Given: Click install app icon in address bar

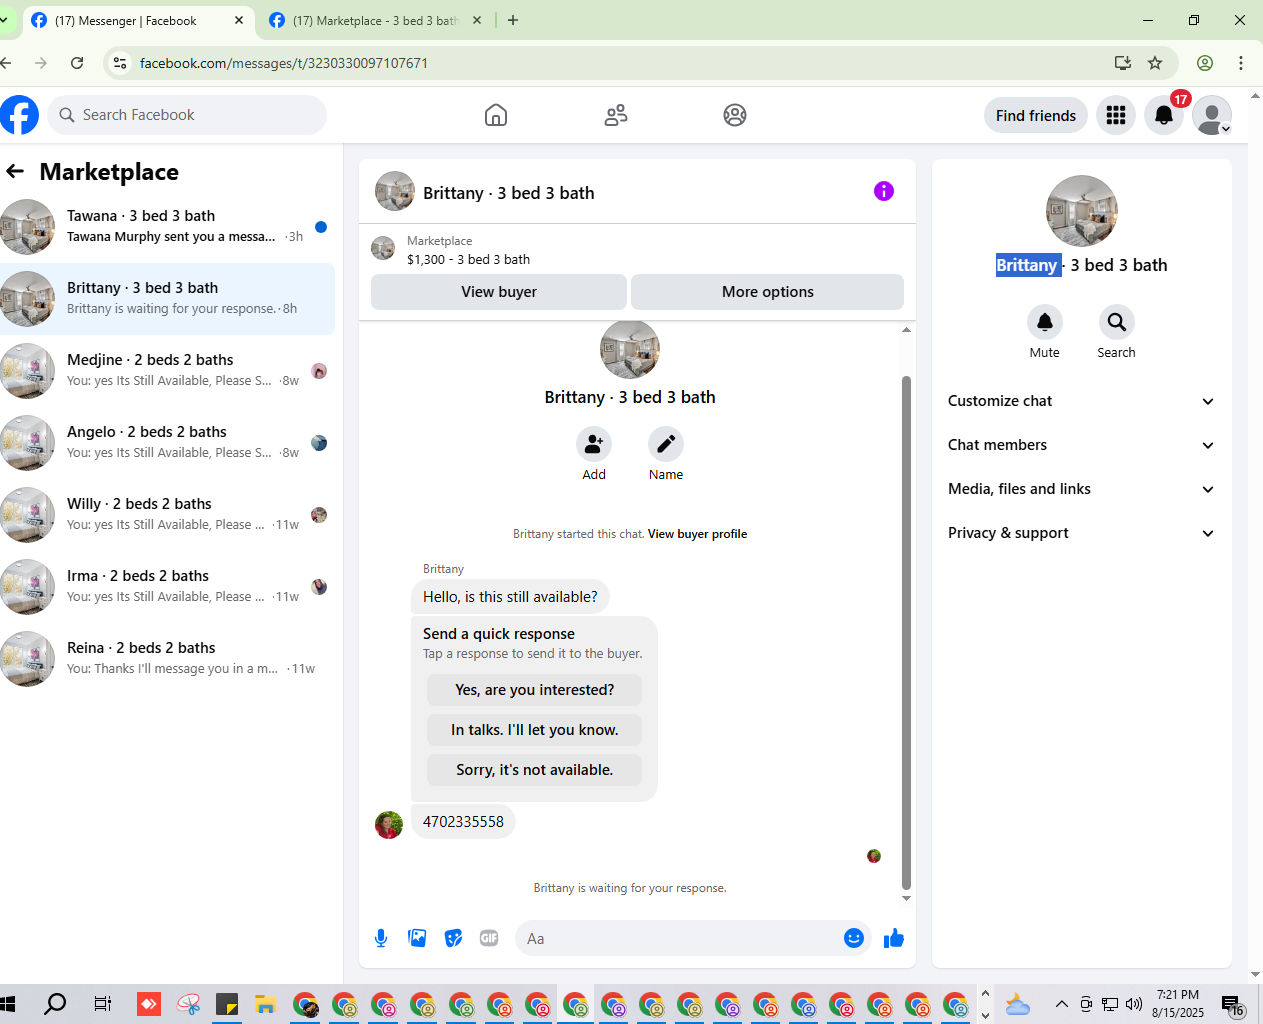Looking at the screenshot, I should tap(1123, 63).
